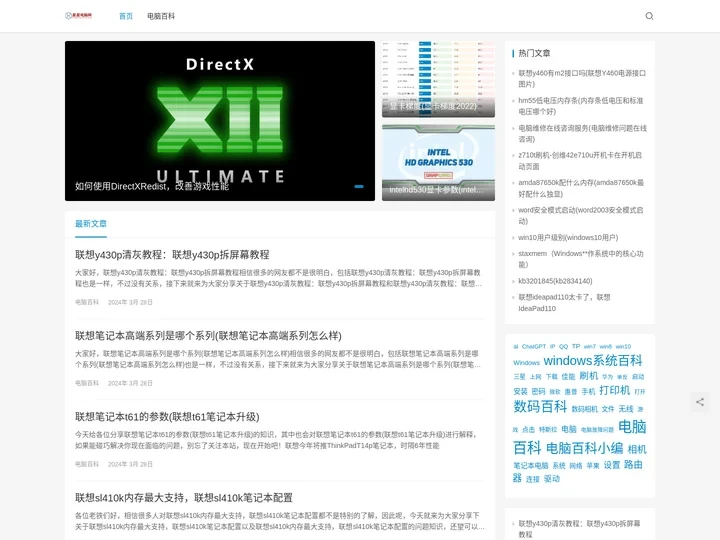Click the 相机 tag
The height and width of the screenshot is (540, 720).
point(637,450)
